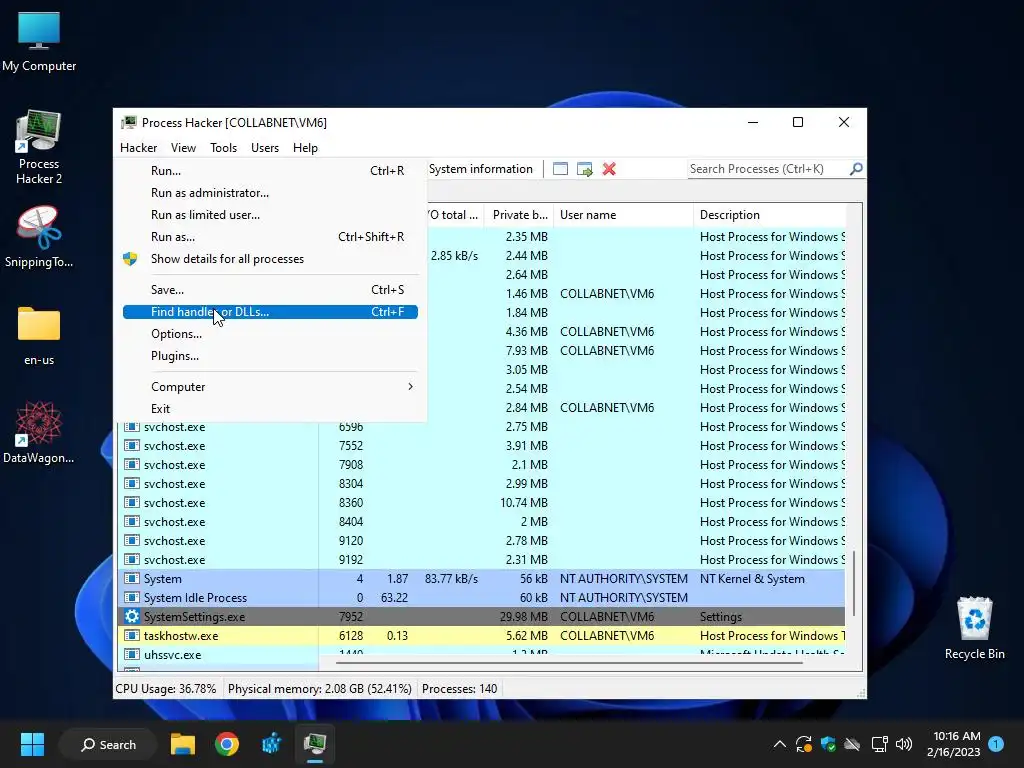
Task: Show hidden tray icons chevron
Action: [780, 744]
